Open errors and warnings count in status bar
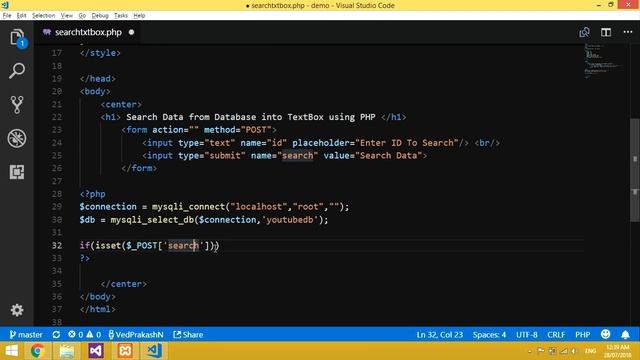The image size is (640, 360). coord(84,335)
